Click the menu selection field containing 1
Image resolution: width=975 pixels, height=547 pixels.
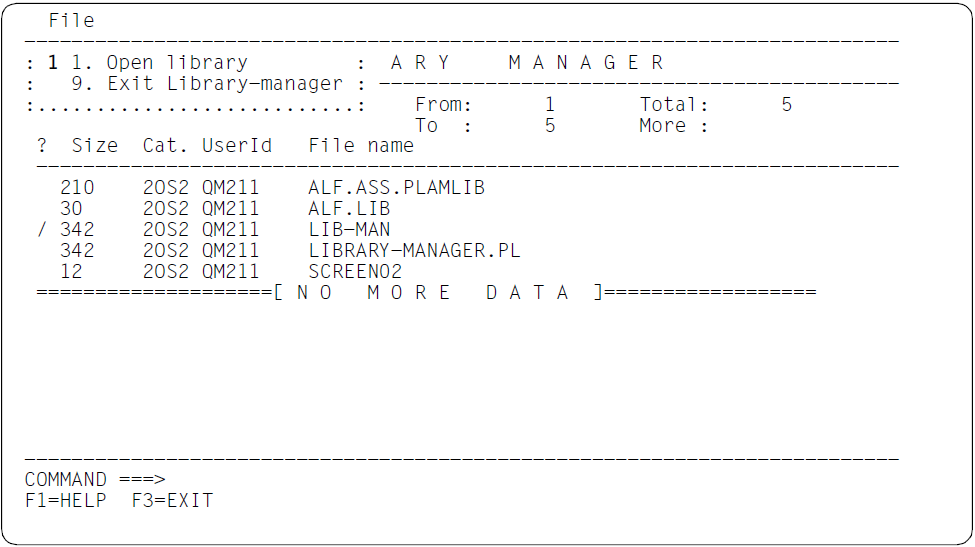[53, 63]
